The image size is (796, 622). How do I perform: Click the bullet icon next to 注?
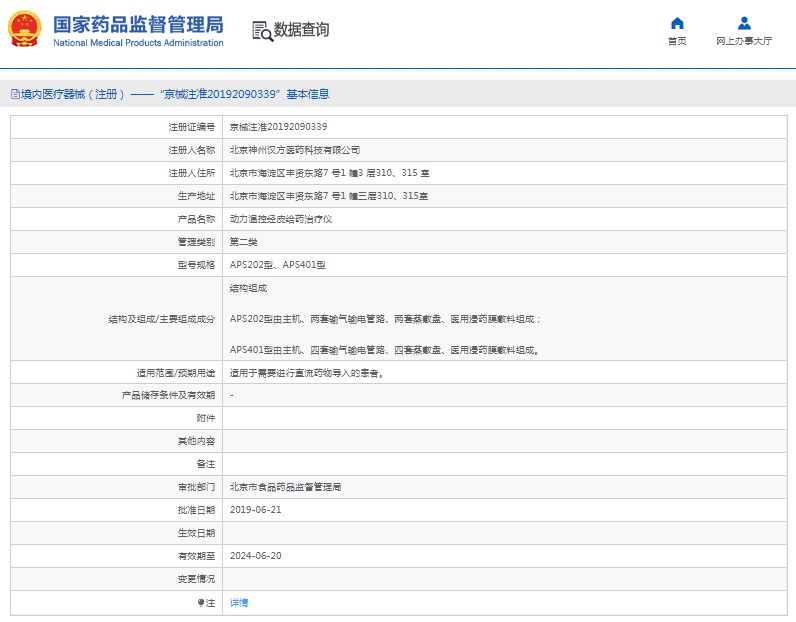click(201, 603)
